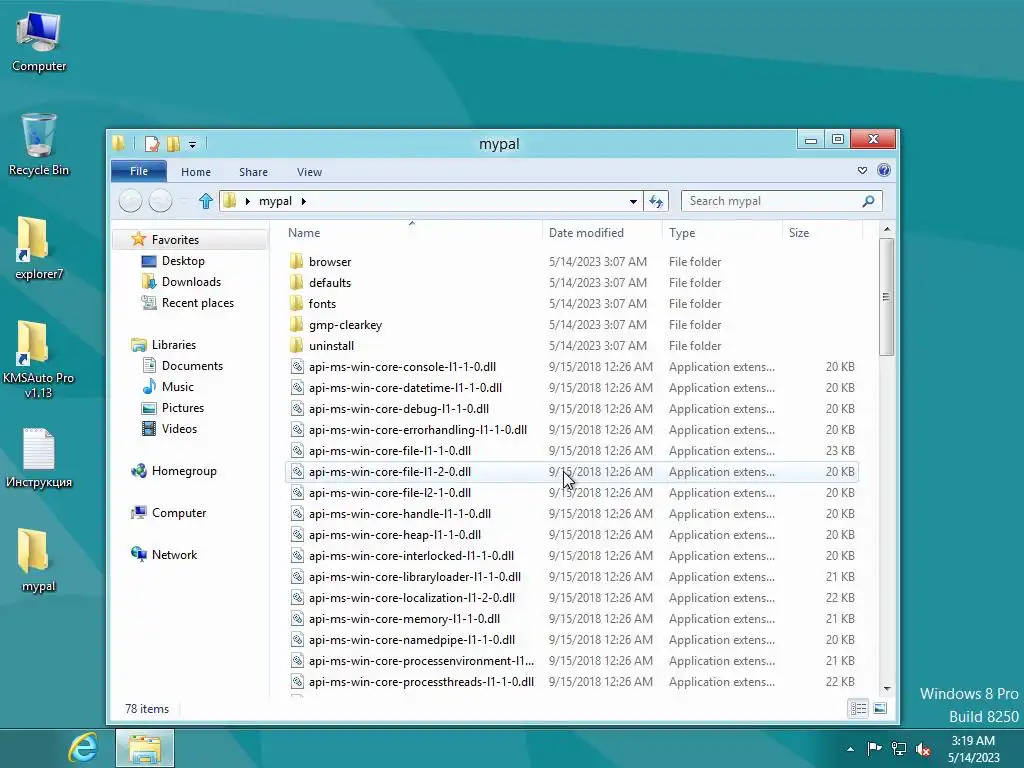The height and width of the screenshot is (768, 1024).
Task: Sort by the Type column header
Action: 722,232
